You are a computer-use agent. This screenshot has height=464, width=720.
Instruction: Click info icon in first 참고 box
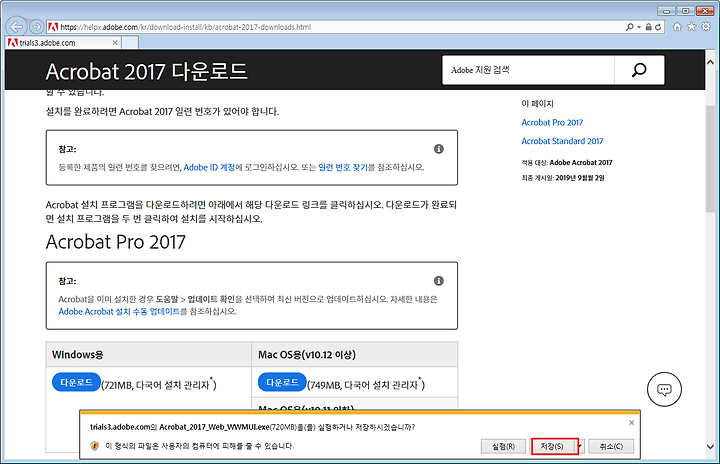(439, 149)
